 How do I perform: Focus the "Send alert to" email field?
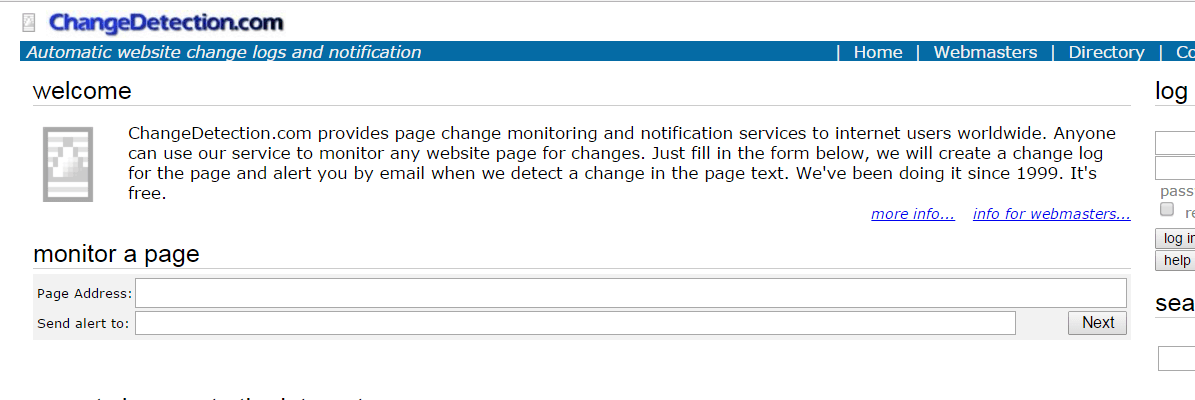click(x=575, y=323)
